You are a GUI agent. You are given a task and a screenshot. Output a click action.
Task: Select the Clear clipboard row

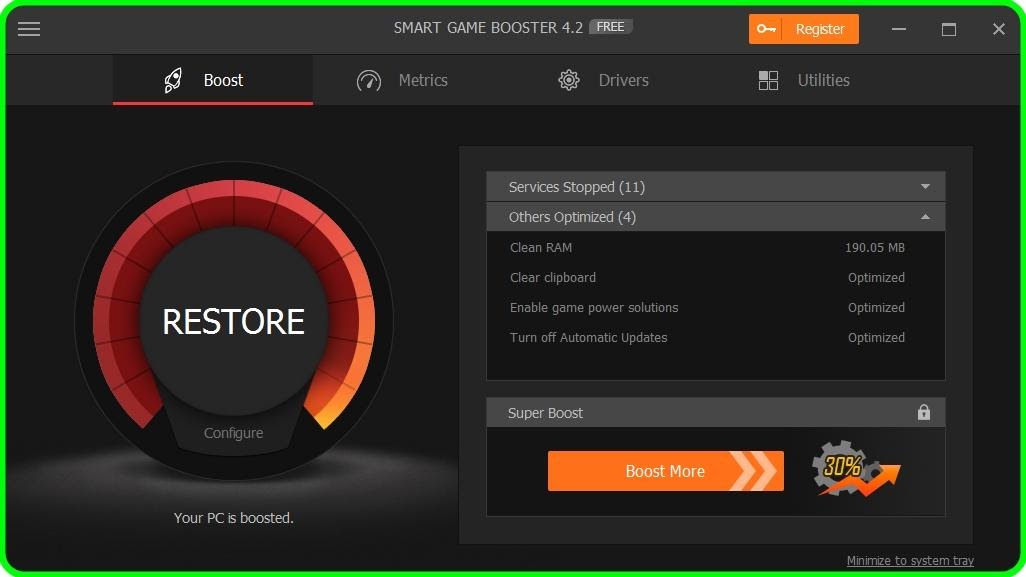coord(716,277)
